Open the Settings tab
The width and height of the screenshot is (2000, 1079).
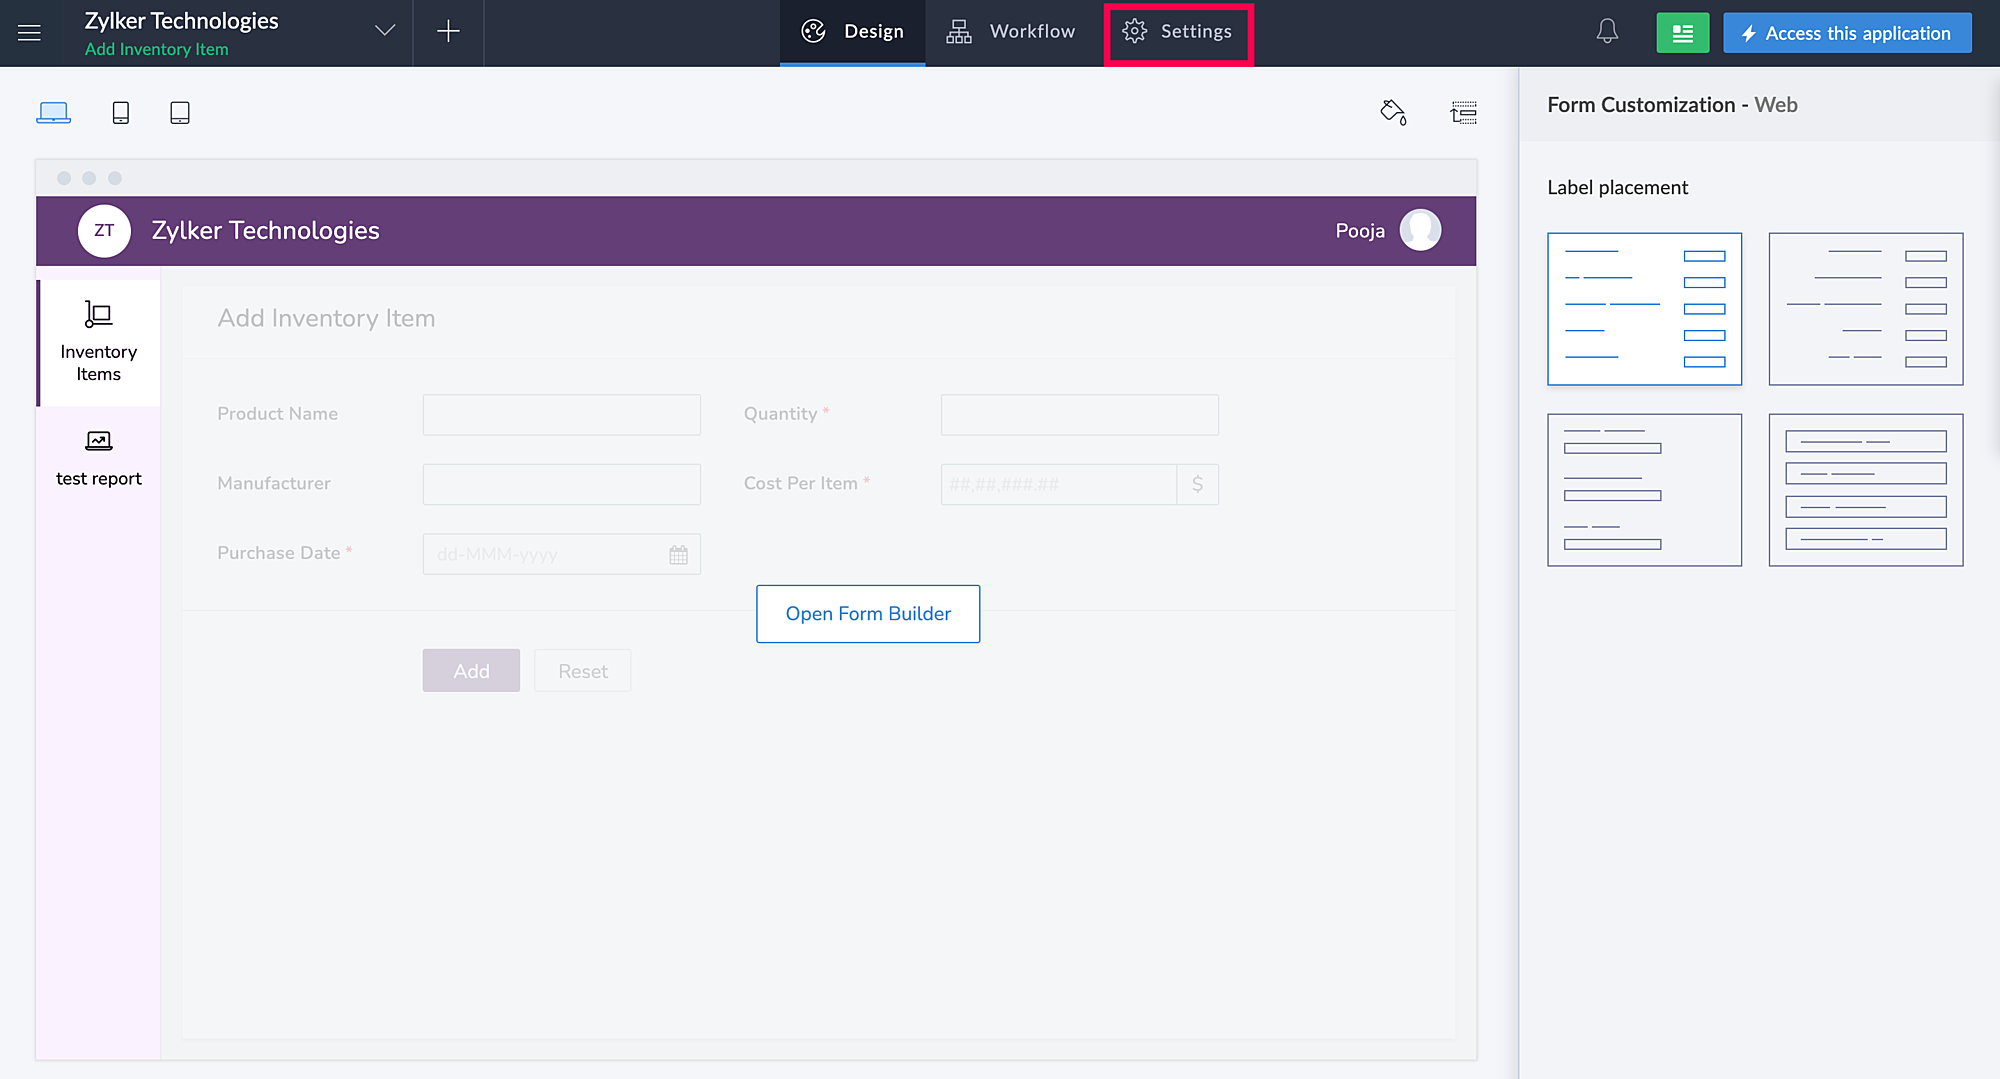pyautogui.click(x=1178, y=32)
